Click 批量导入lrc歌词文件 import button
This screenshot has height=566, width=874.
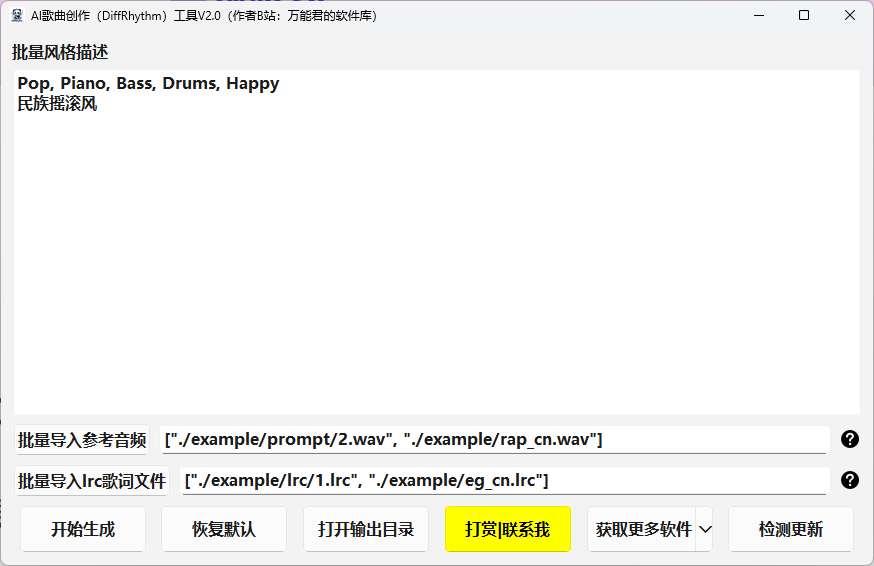[92, 481]
